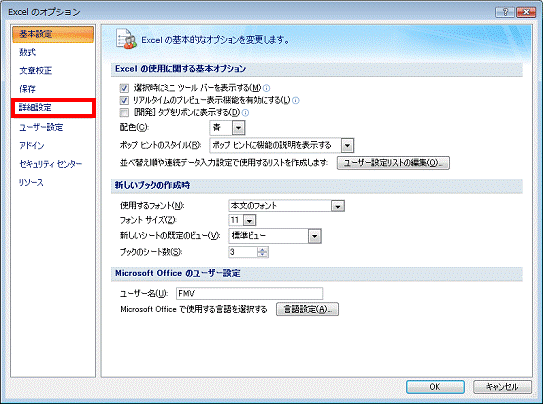543x404 pixels.
Task: Click the ユーザー設定リストの編集 button
Action: click(x=393, y=163)
